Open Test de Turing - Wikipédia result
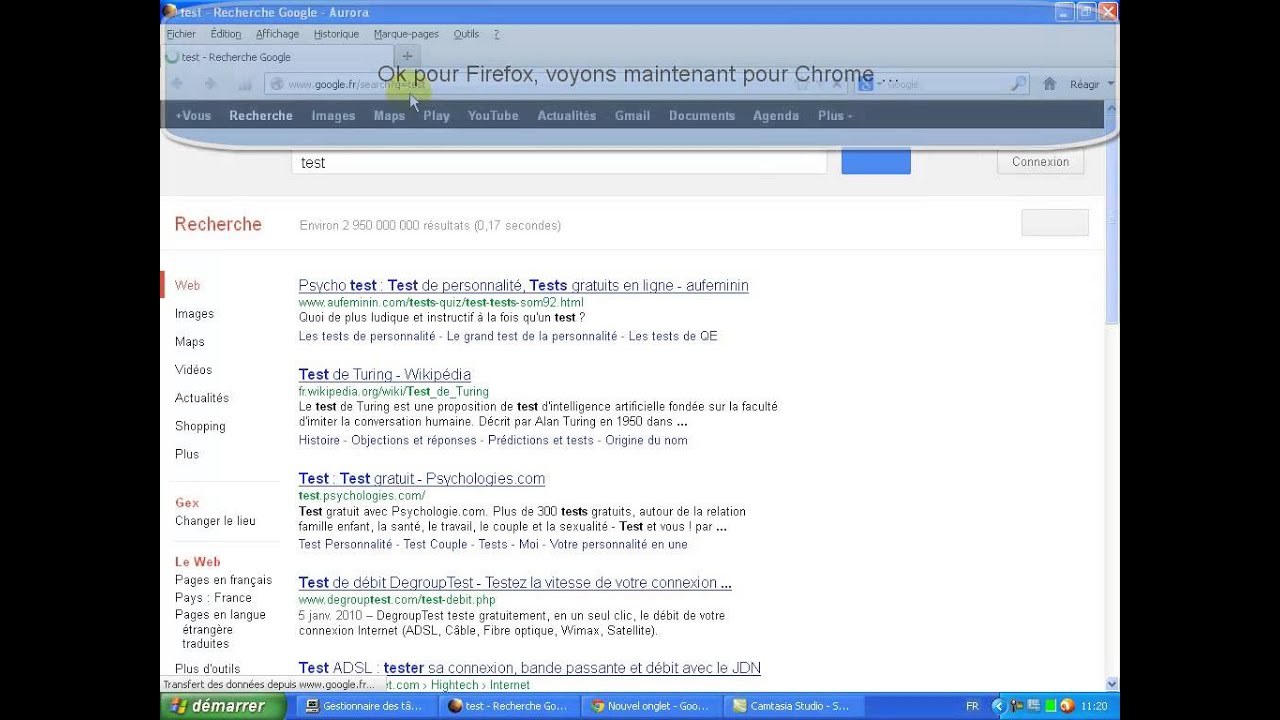 click(x=384, y=375)
